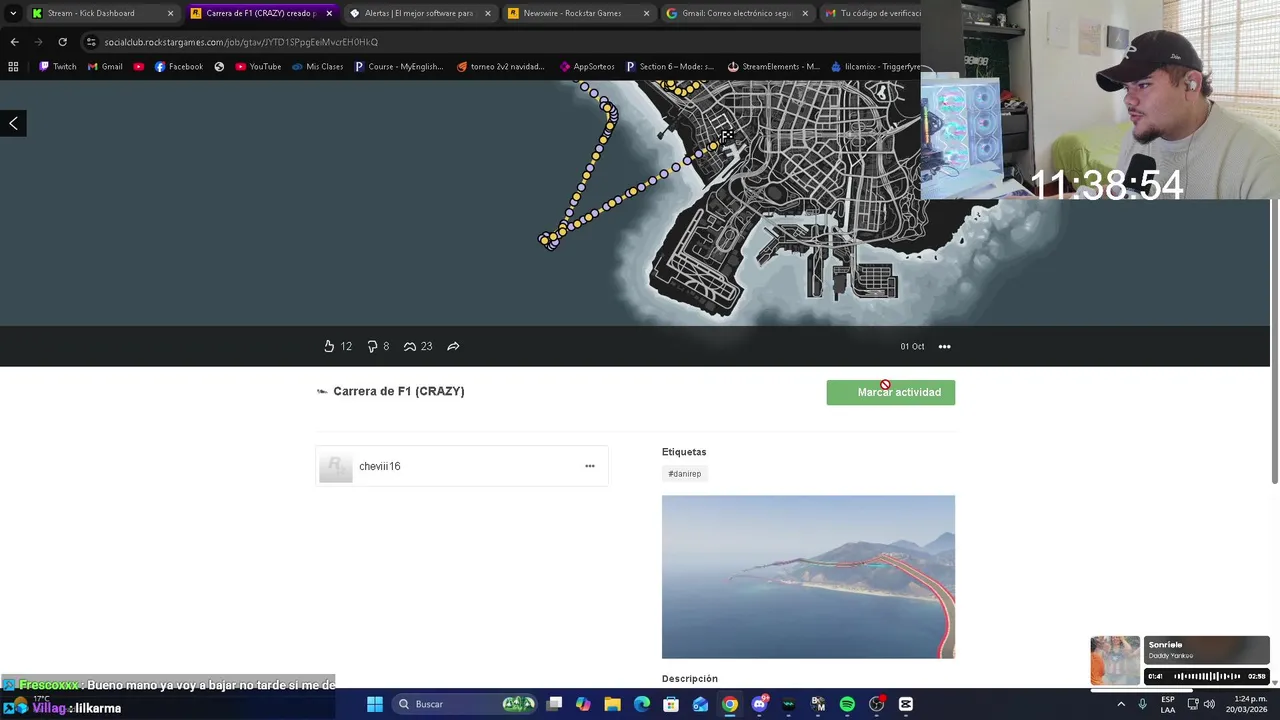Click the red YouTube icon bookmark after Gmail
The height and width of the screenshot is (720, 1280).
(x=138, y=67)
